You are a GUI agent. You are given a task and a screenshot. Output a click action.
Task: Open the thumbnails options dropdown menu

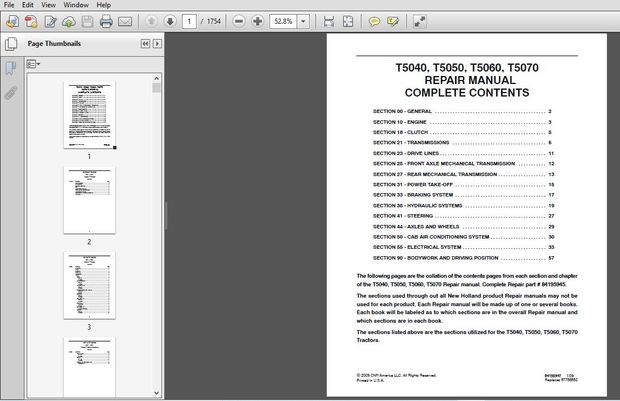33,64
